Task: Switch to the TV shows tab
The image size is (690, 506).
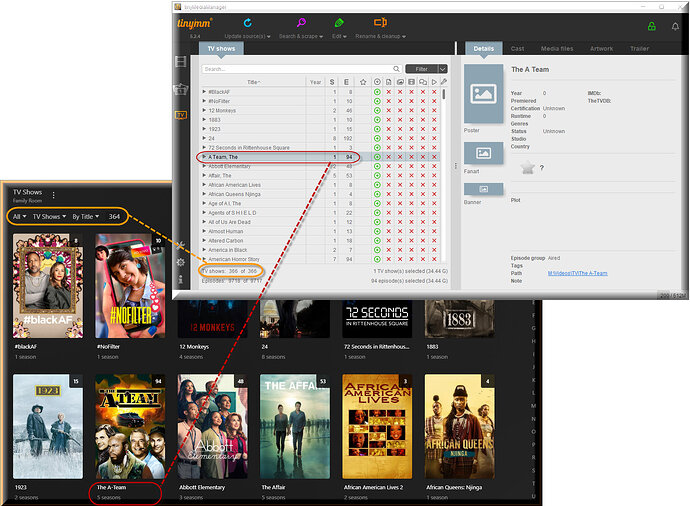Action: point(221,48)
